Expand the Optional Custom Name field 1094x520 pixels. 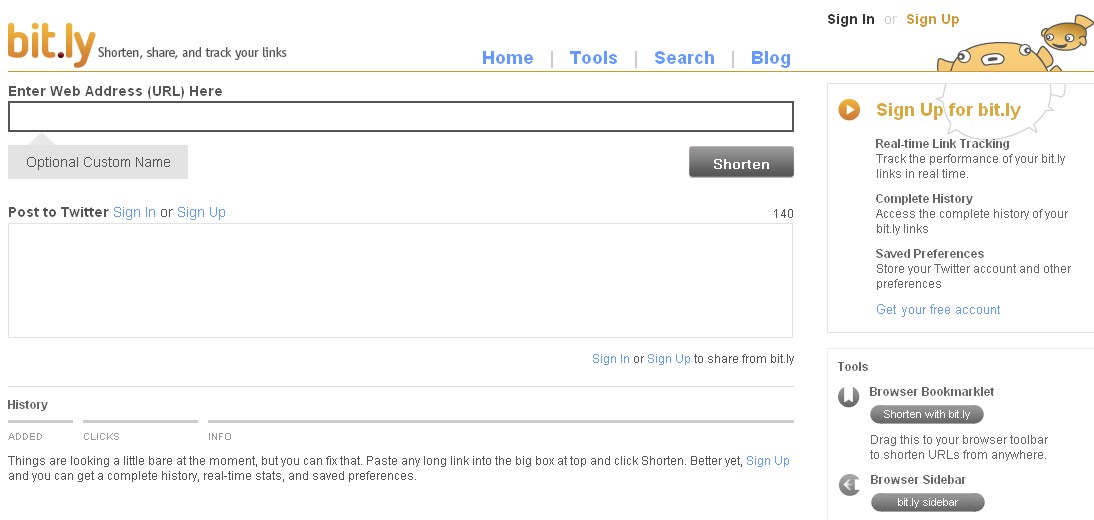click(x=98, y=162)
